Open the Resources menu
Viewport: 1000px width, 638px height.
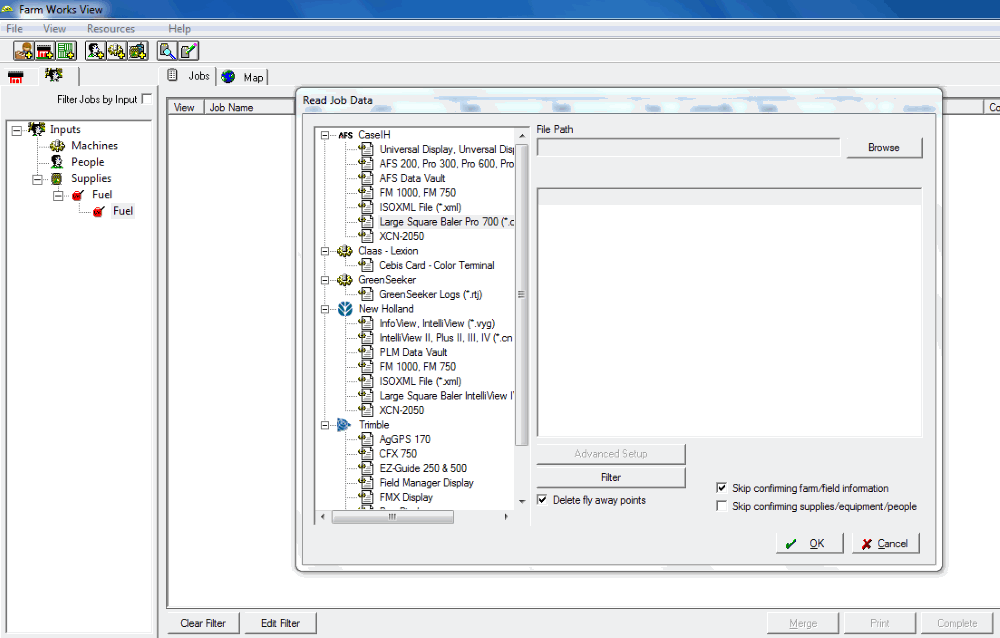pos(111,29)
